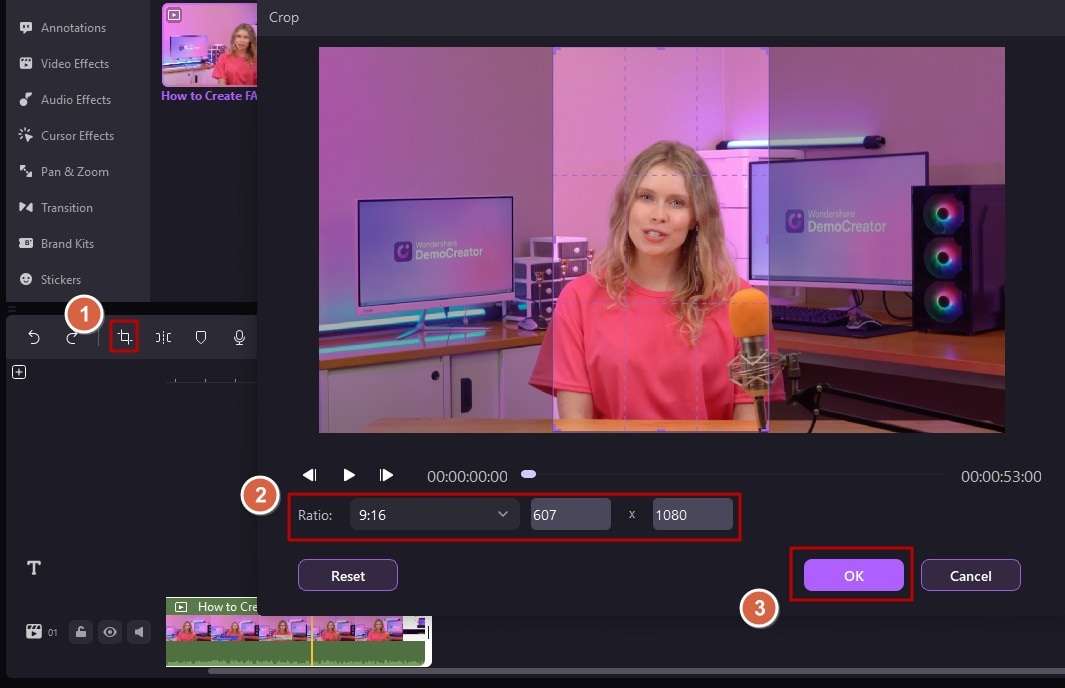Image resolution: width=1065 pixels, height=688 pixels.
Task: Click the Cursor Effects sparkle icon
Action: [26, 134]
